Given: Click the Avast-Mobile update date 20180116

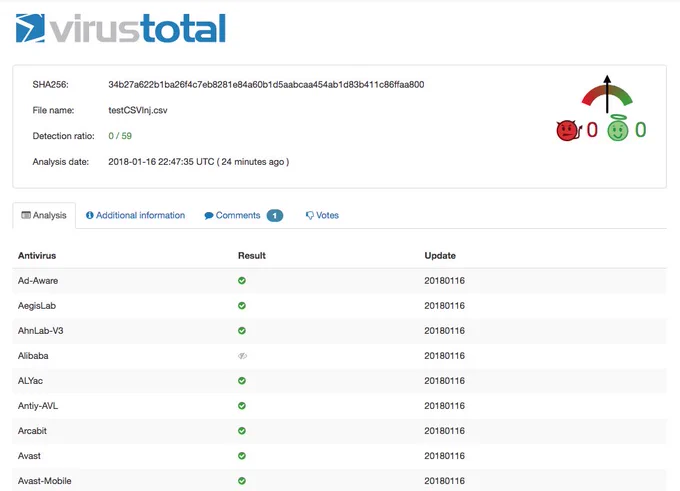Looking at the screenshot, I should pyautogui.click(x=445, y=481).
